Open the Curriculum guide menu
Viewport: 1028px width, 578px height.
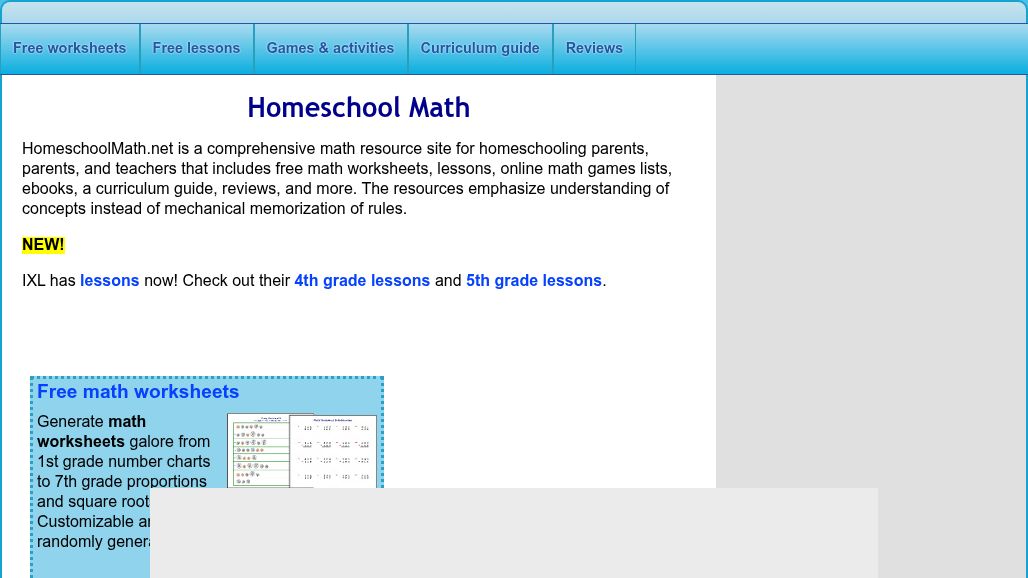[480, 48]
